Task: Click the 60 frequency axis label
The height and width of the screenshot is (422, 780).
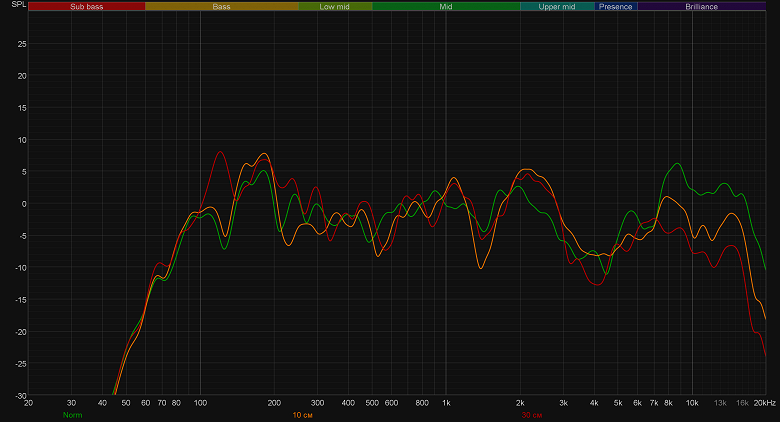Action: (x=145, y=403)
